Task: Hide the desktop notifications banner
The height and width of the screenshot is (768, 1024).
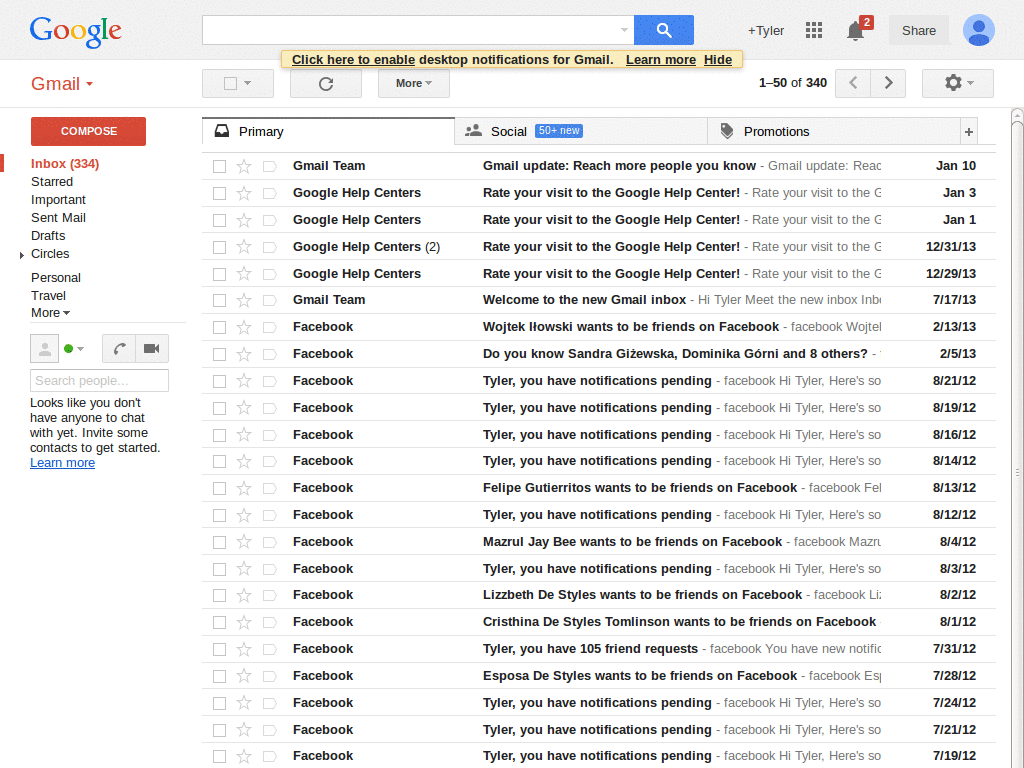Action: [x=718, y=60]
